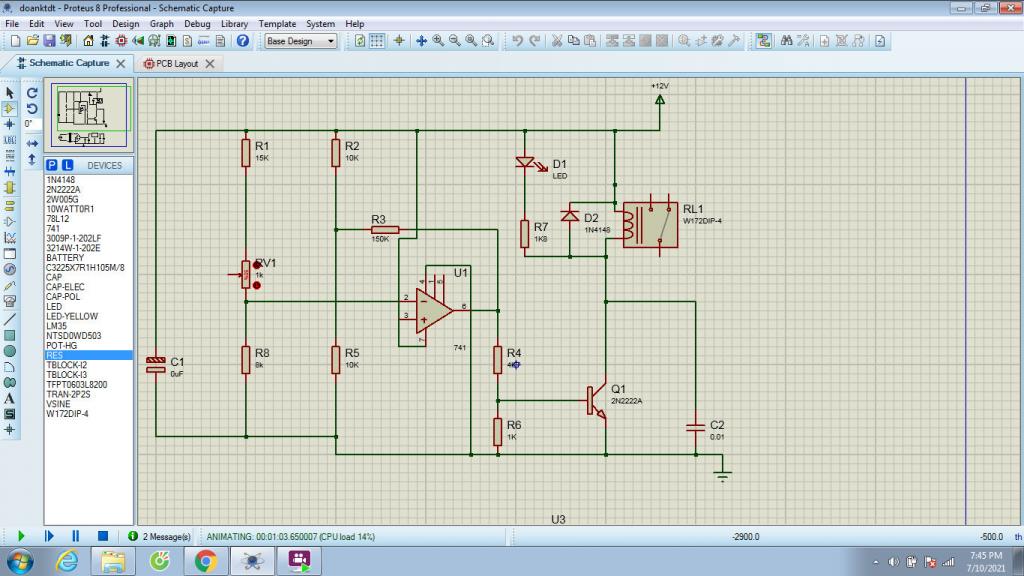Open Google Chrome from the taskbar
Viewport: 1024px width, 576px height.
[x=205, y=561]
